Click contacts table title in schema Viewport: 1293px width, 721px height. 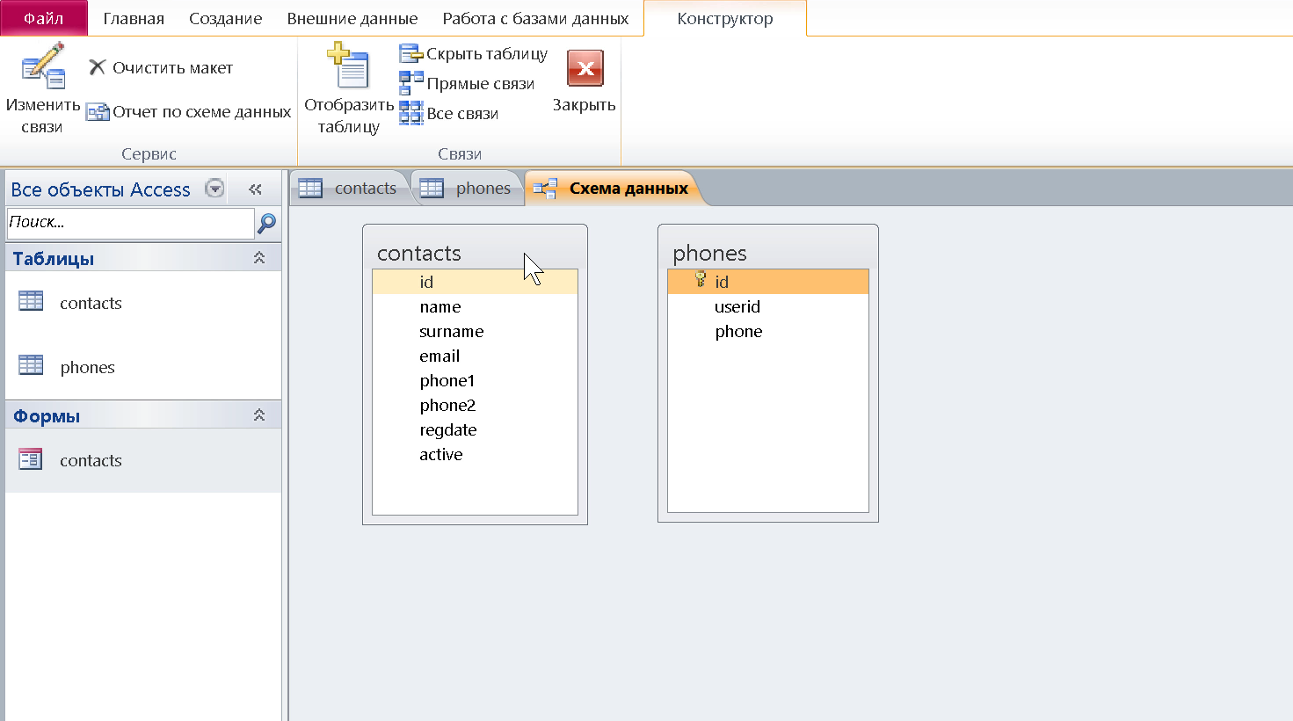tap(419, 253)
